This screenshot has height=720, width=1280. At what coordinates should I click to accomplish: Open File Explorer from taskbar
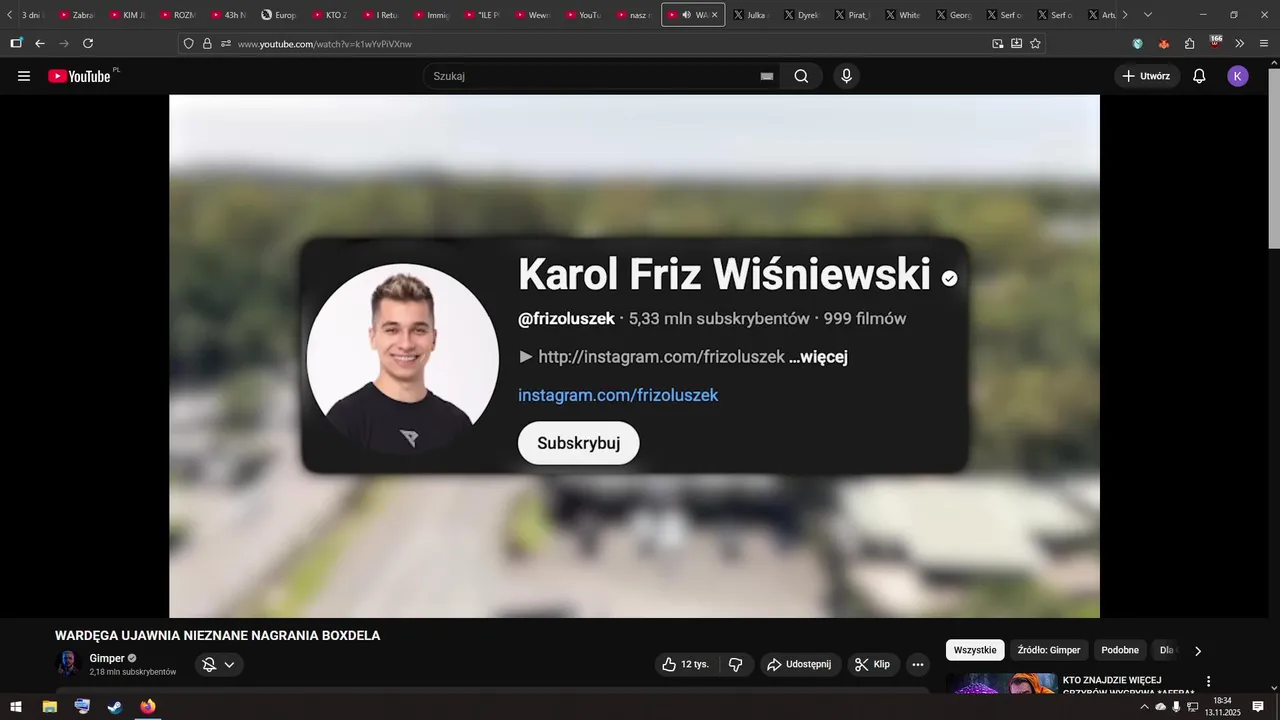(x=49, y=707)
